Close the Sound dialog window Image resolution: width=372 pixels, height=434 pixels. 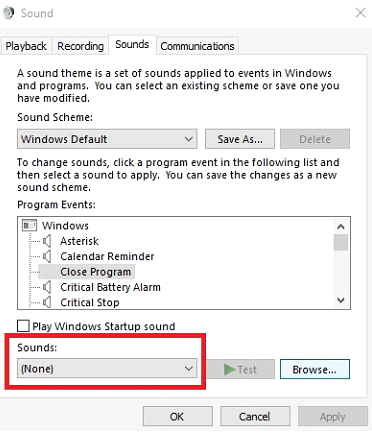pyautogui.click(x=360, y=13)
